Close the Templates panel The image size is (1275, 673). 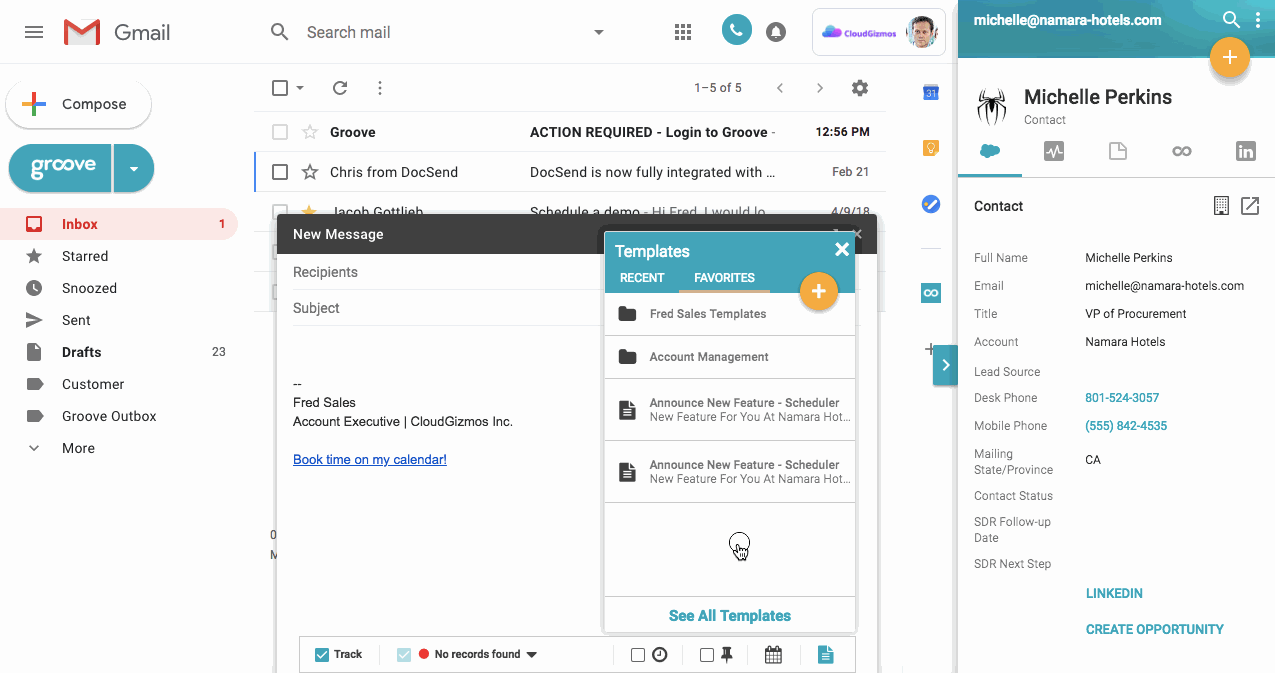coord(842,250)
